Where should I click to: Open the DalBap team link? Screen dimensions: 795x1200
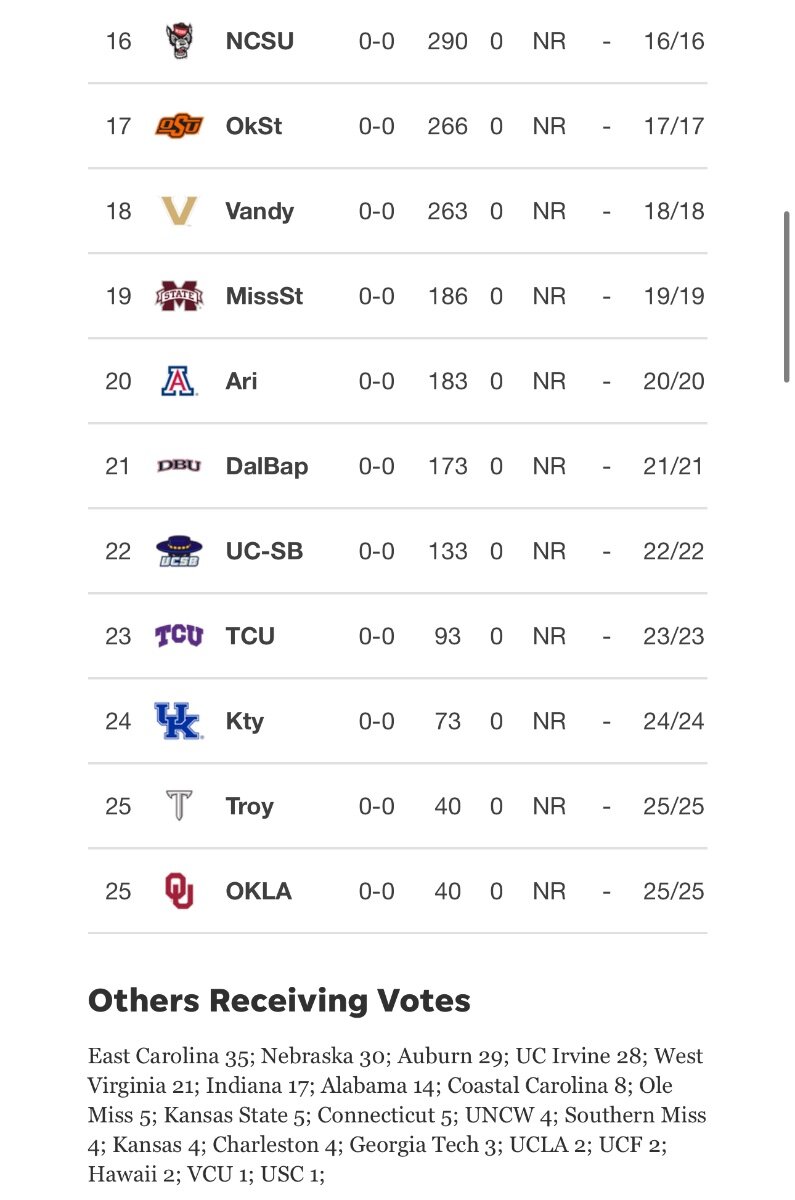[267, 467]
